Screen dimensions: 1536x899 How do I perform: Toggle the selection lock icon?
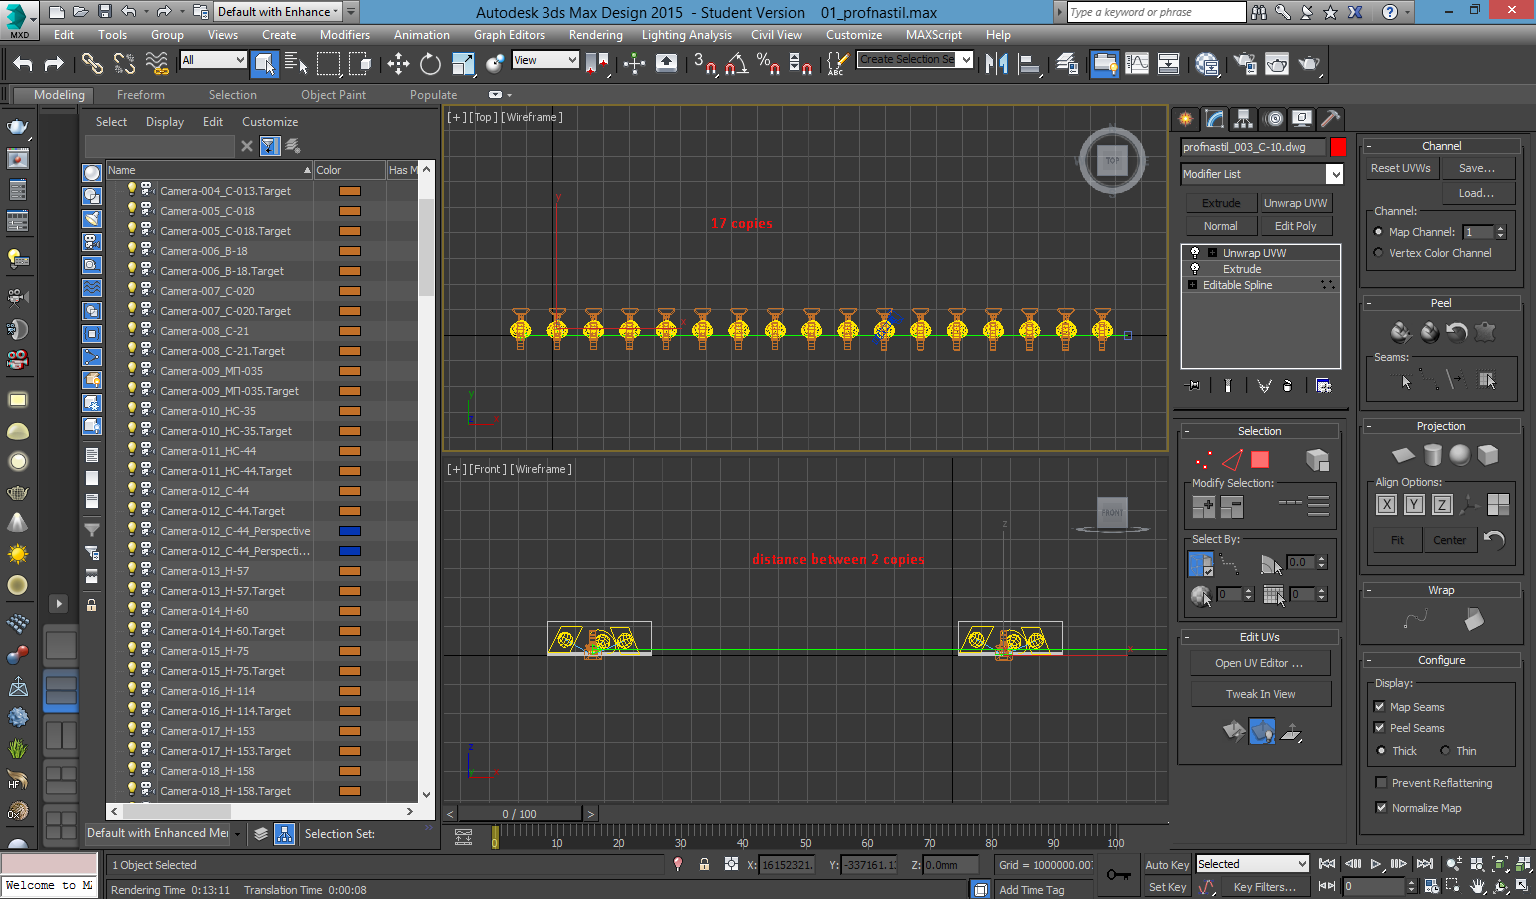(704, 865)
